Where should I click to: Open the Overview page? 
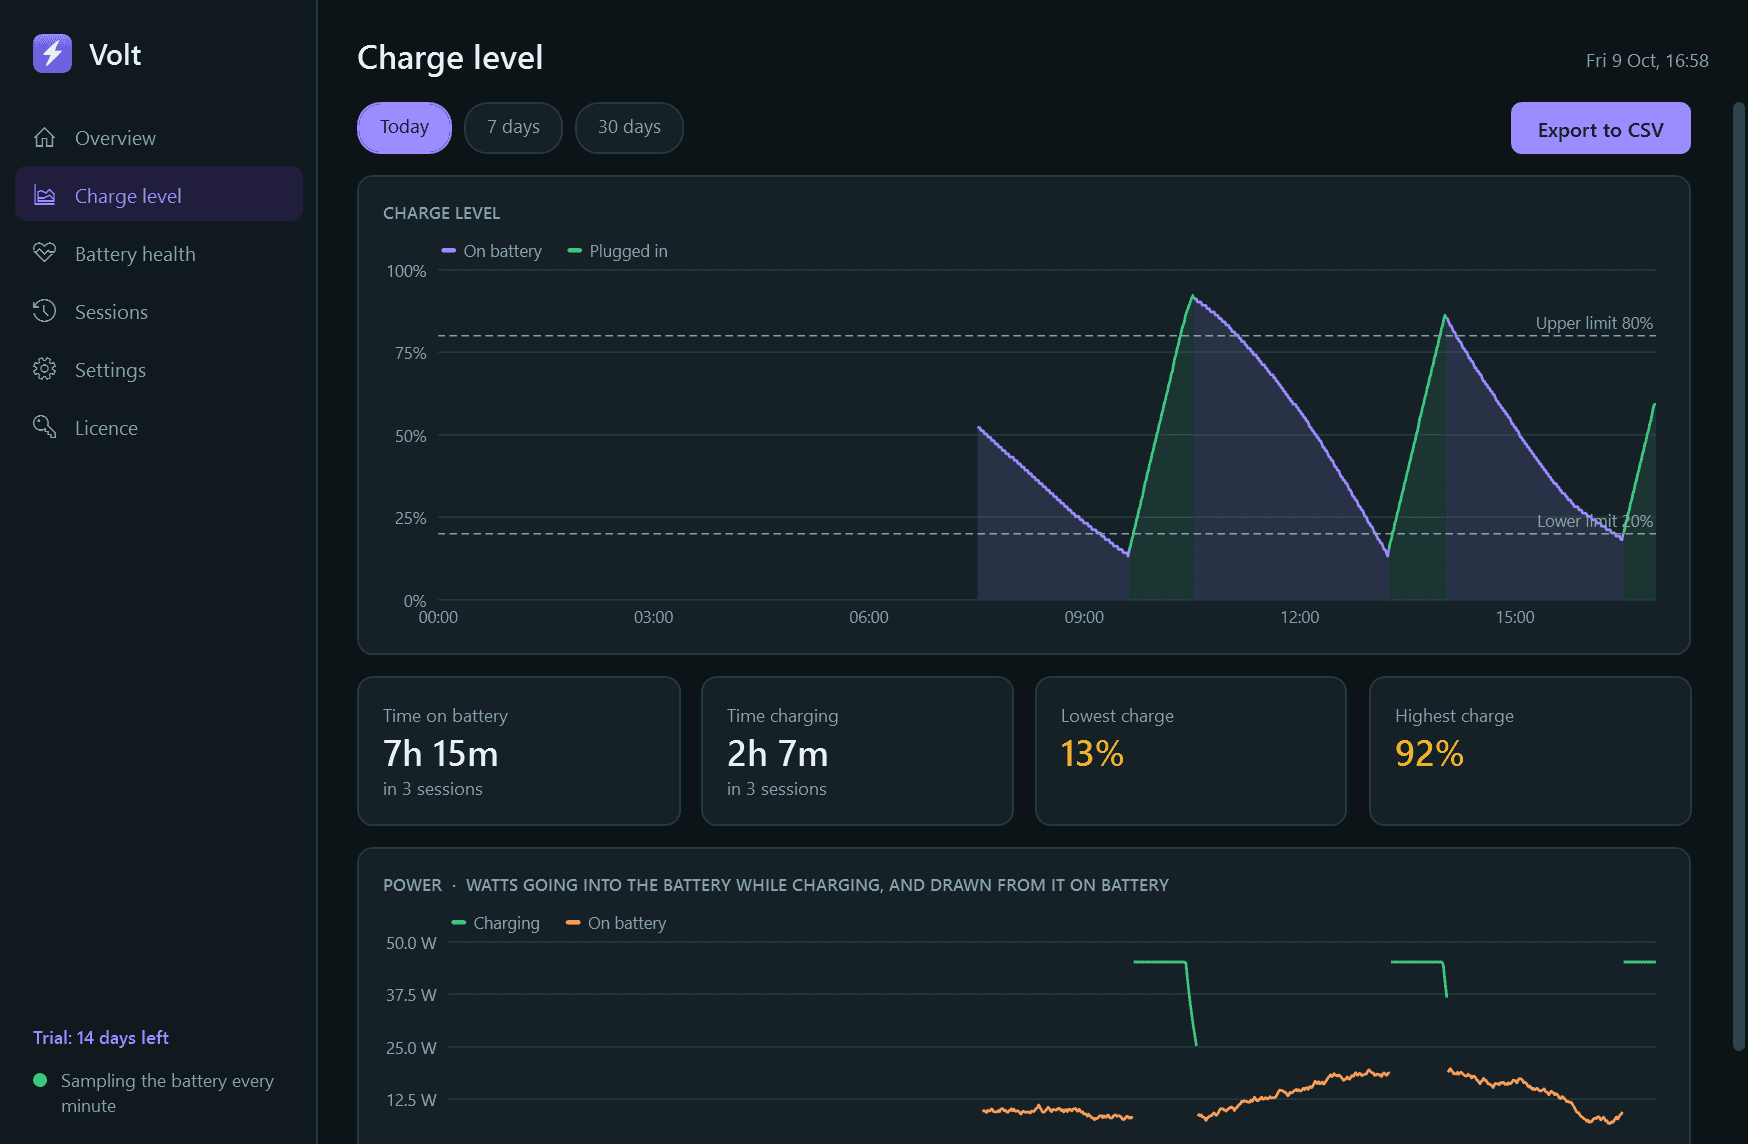tap(159, 138)
